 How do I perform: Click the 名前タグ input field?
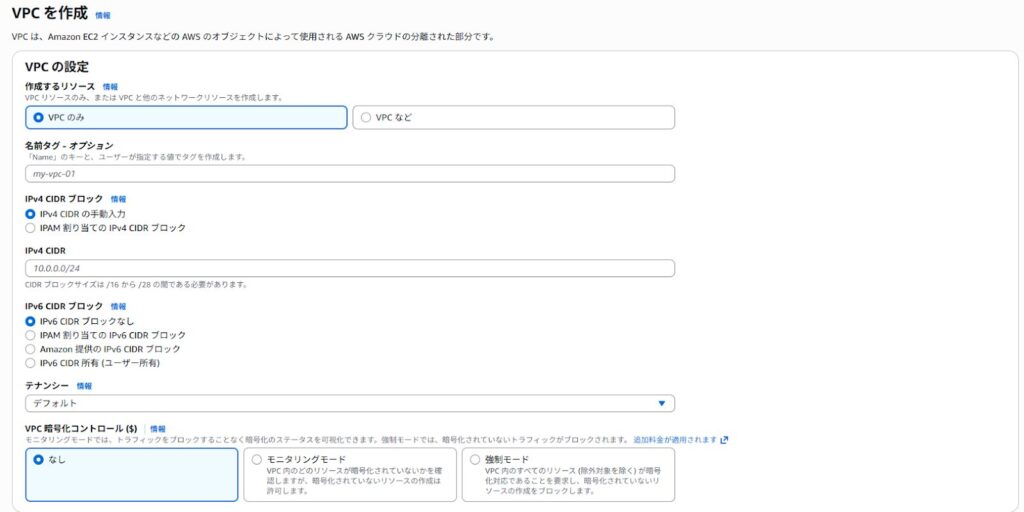[x=350, y=174]
